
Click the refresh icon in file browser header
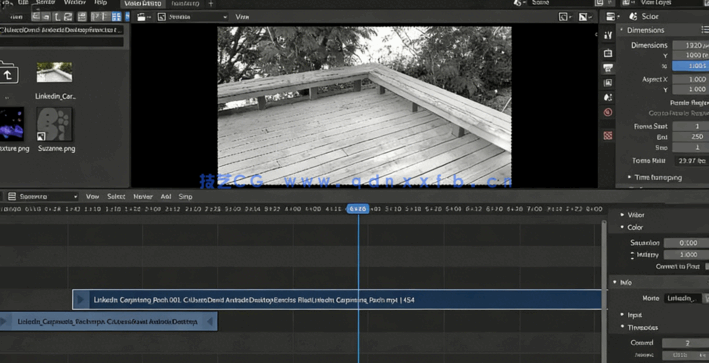pyautogui.click(x=68, y=17)
